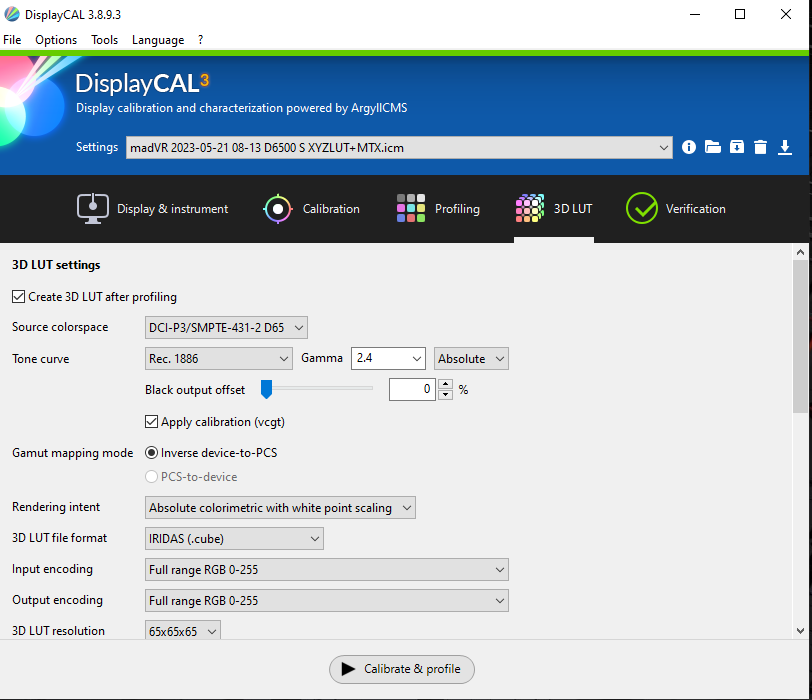Switch to the Display & instrument tab
812x700 pixels.
(x=152, y=209)
